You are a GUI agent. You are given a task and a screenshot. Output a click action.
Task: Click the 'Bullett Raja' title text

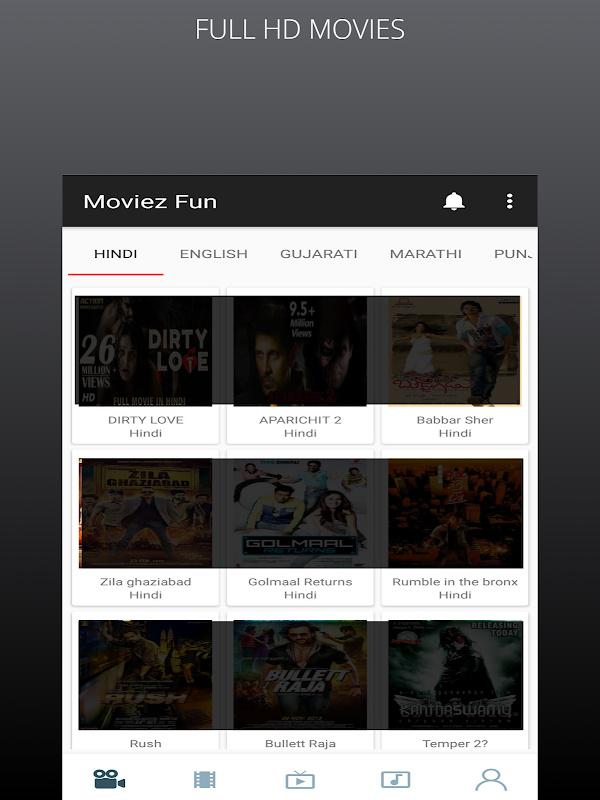(300, 743)
